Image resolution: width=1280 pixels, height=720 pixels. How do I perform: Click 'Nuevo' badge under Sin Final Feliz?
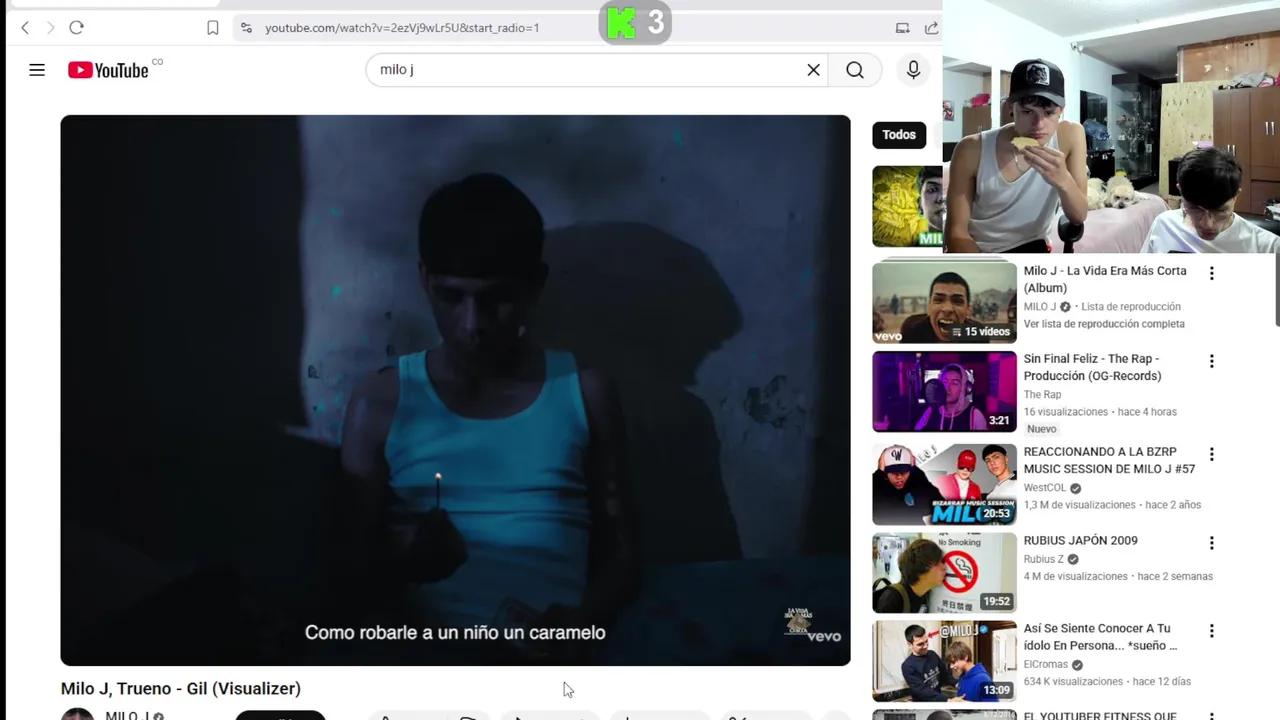point(1041,429)
